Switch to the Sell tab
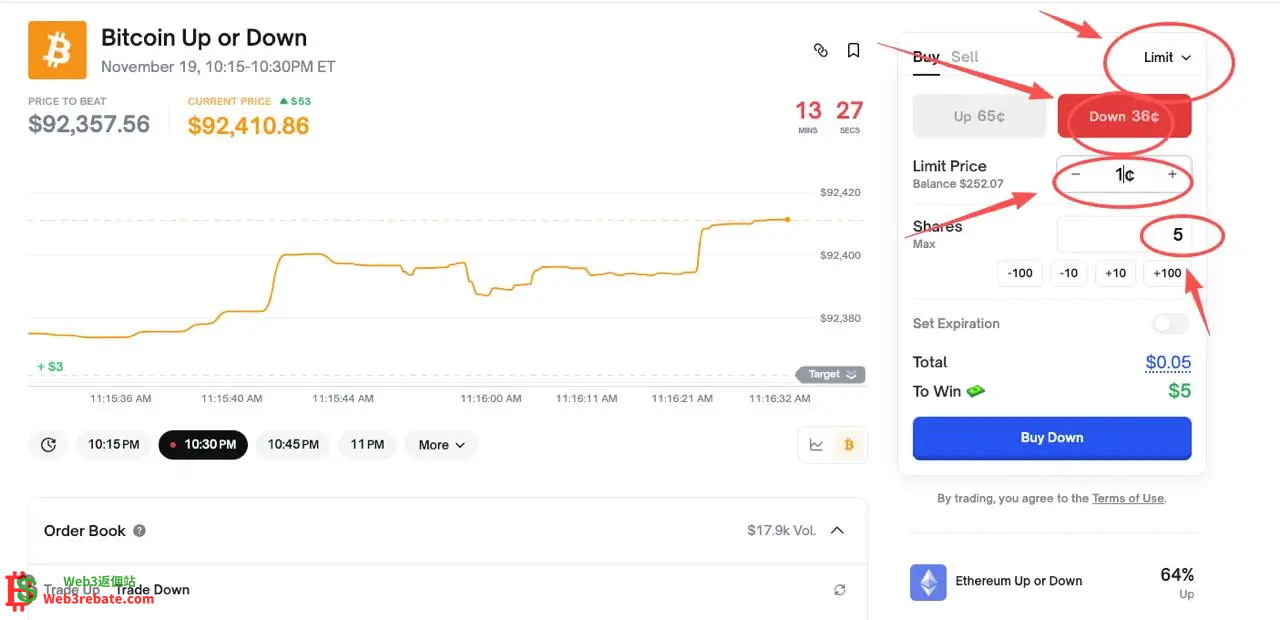1280x620 pixels. (x=964, y=57)
